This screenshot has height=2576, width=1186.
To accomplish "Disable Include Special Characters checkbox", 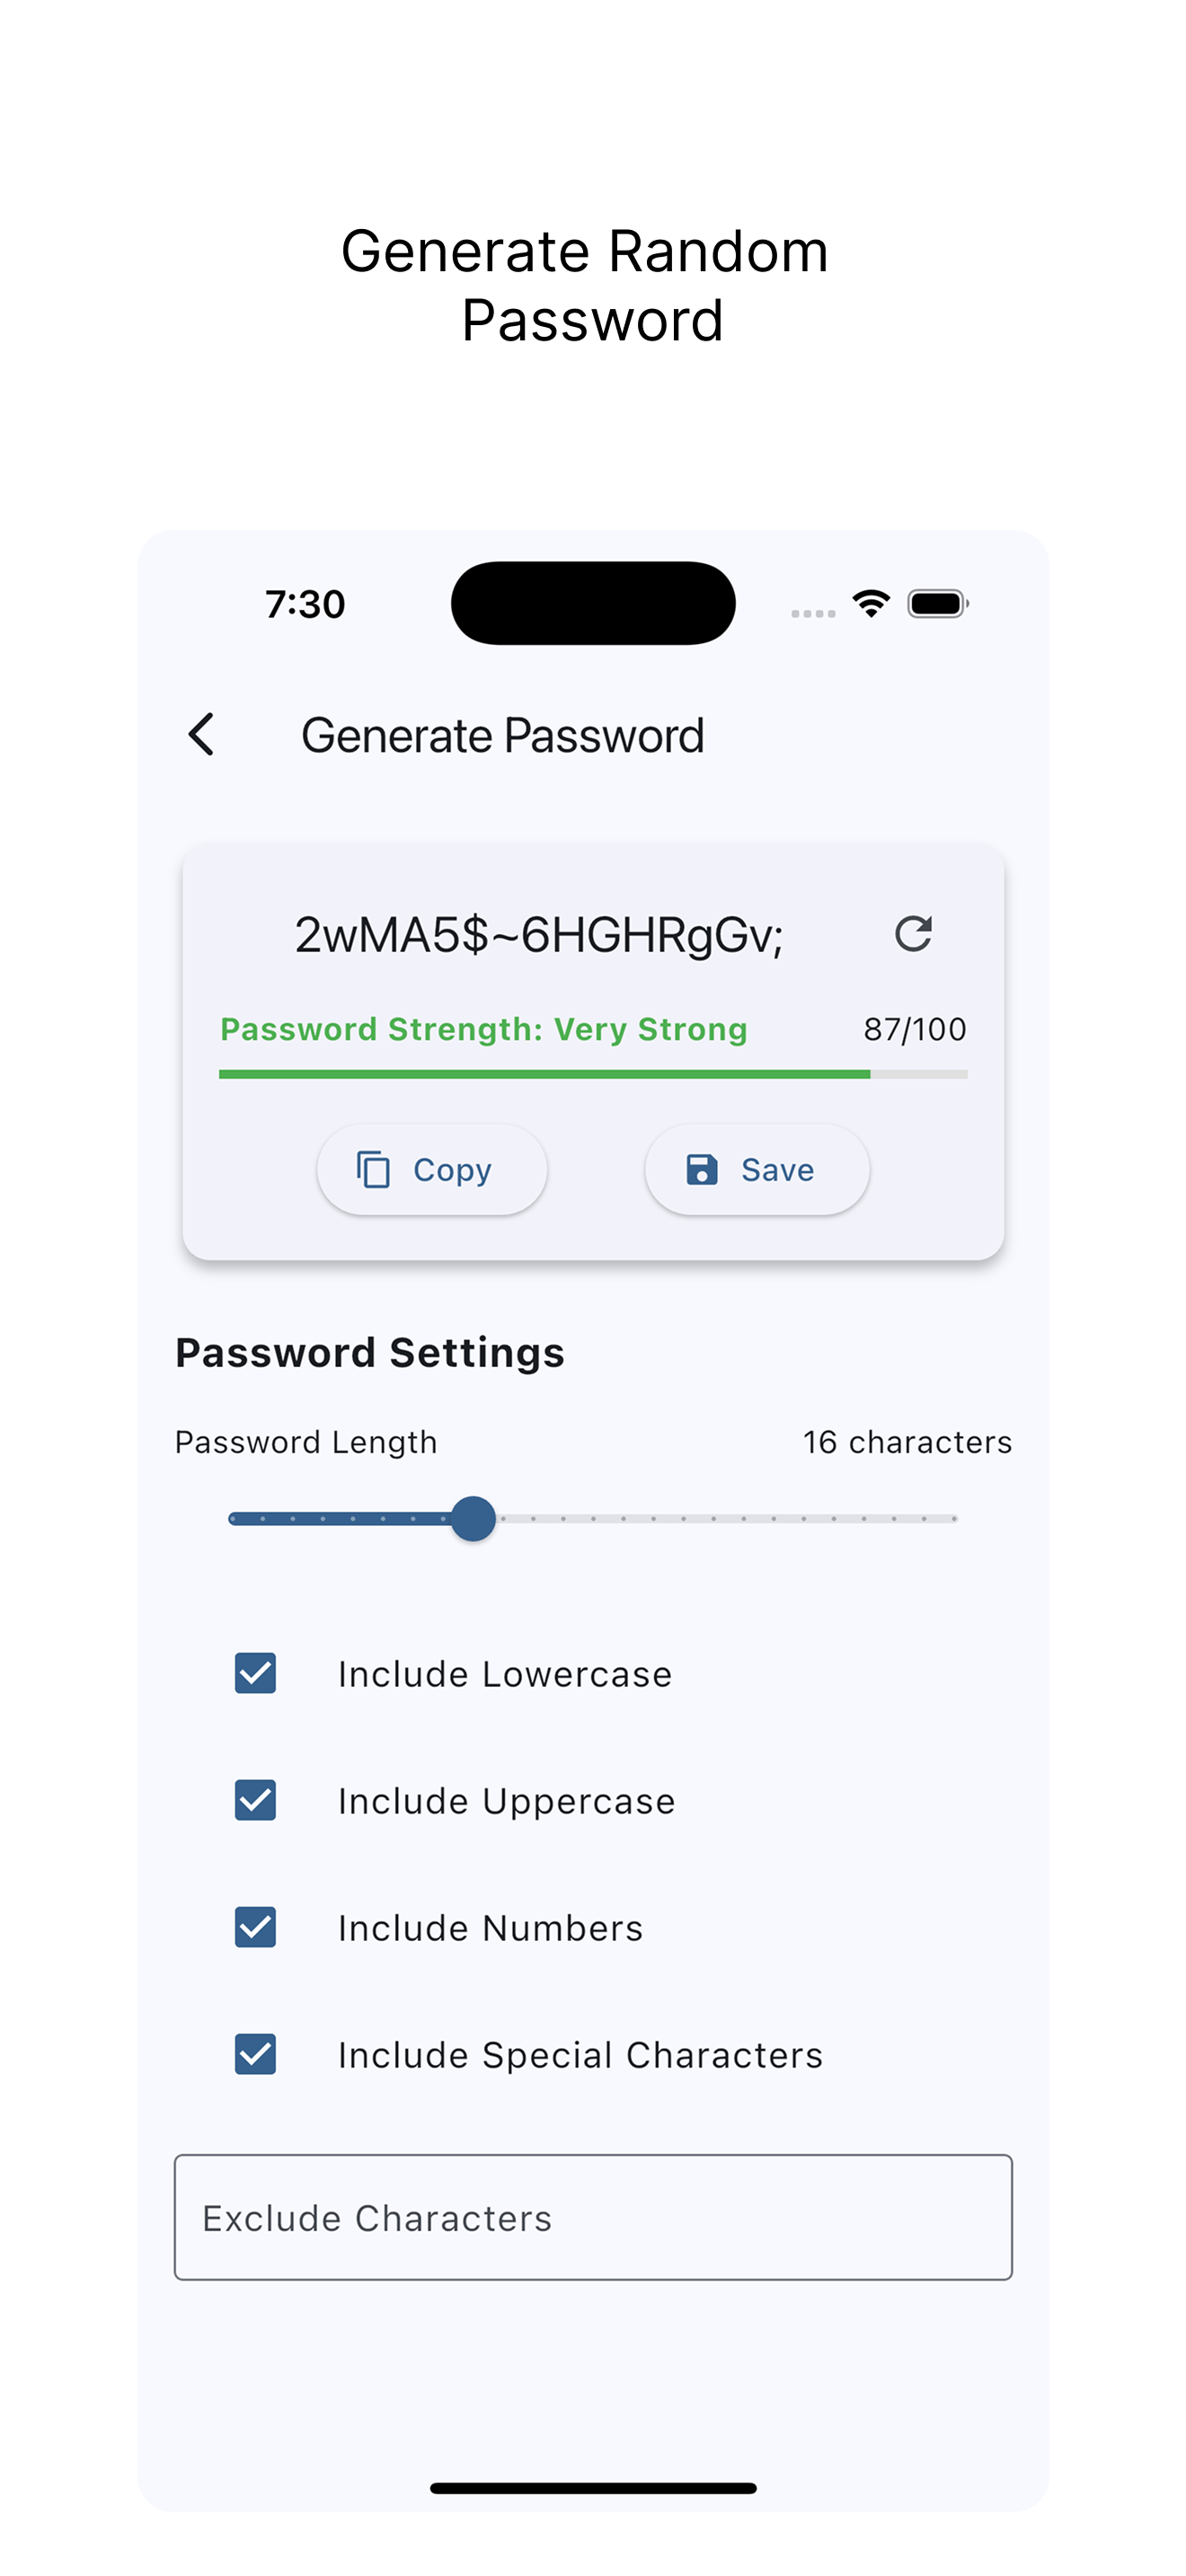I will click(x=255, y=2054).
